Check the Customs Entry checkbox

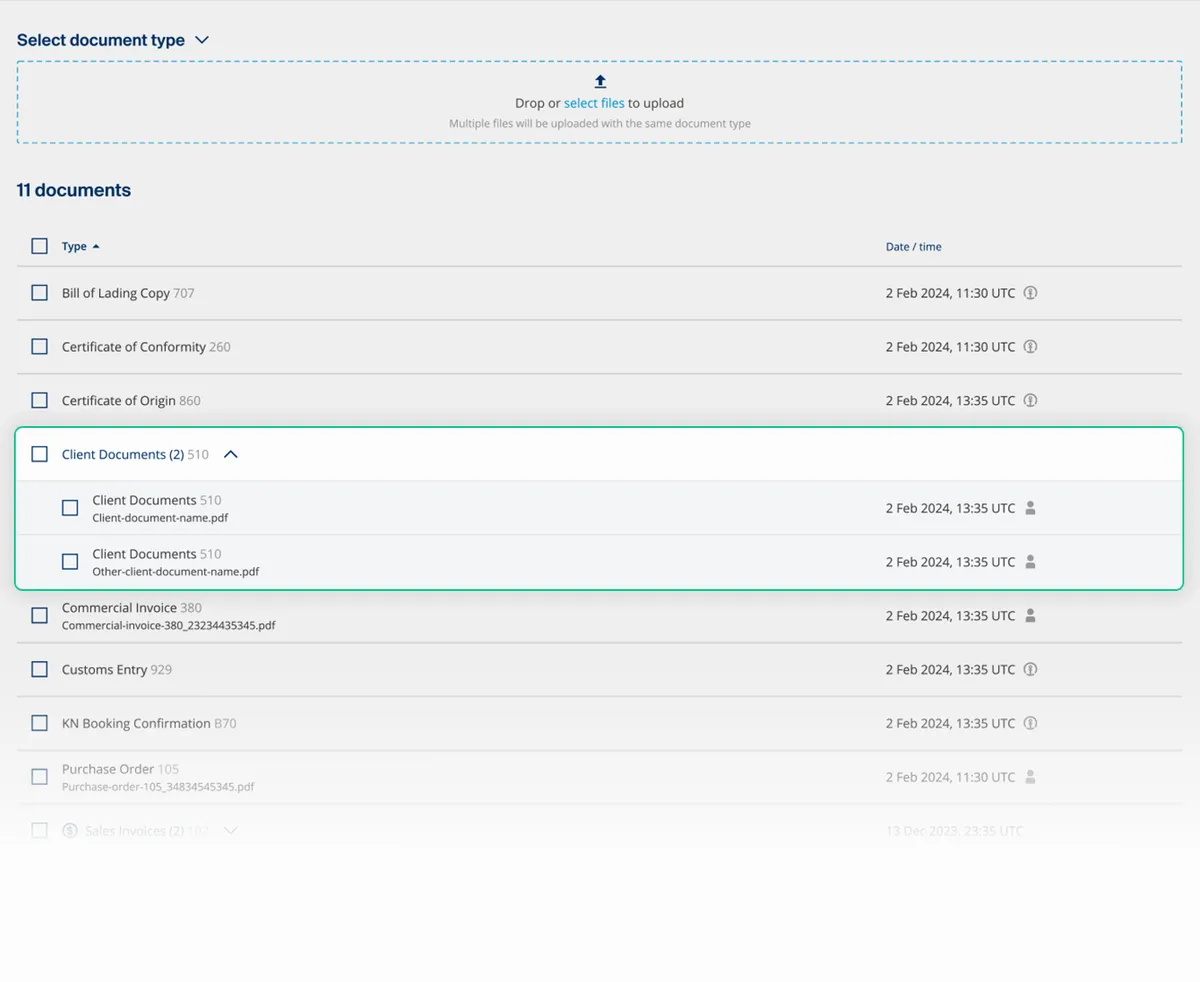[39, 669]
